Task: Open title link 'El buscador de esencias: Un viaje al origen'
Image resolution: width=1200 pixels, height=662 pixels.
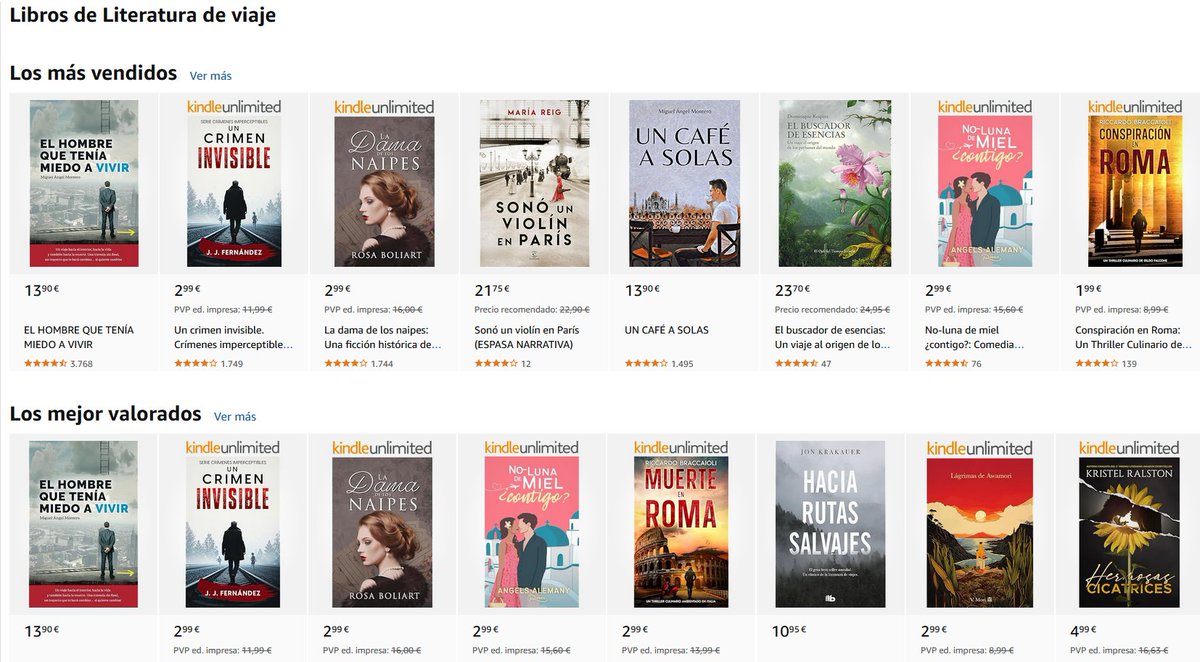Action: 833,337
